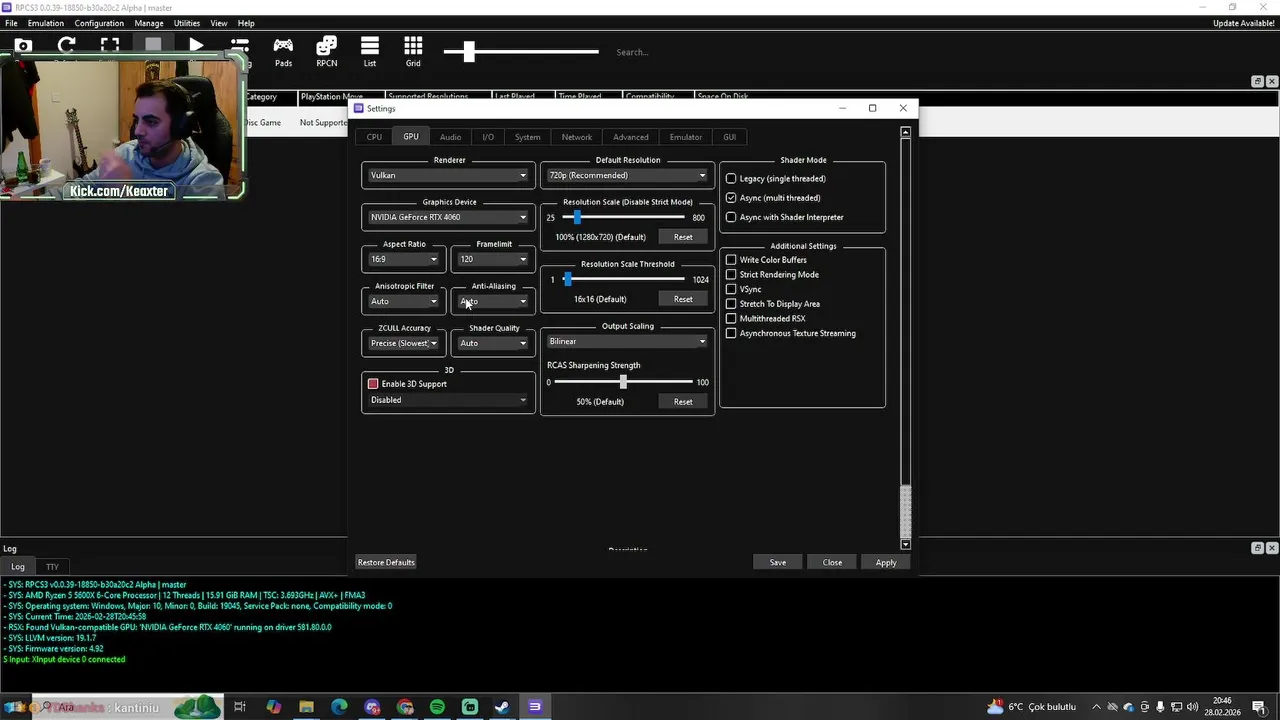Open the Emulation menu
The width and height of the screenshot is (1280, 720).
pyautogui.click(x=46, y=23)
